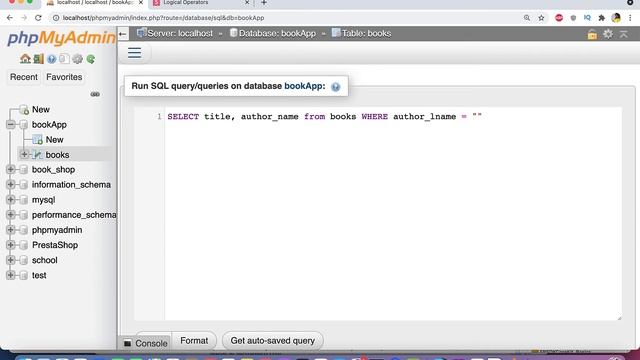Expand the performance_schema database

click(x=11, y=215)
